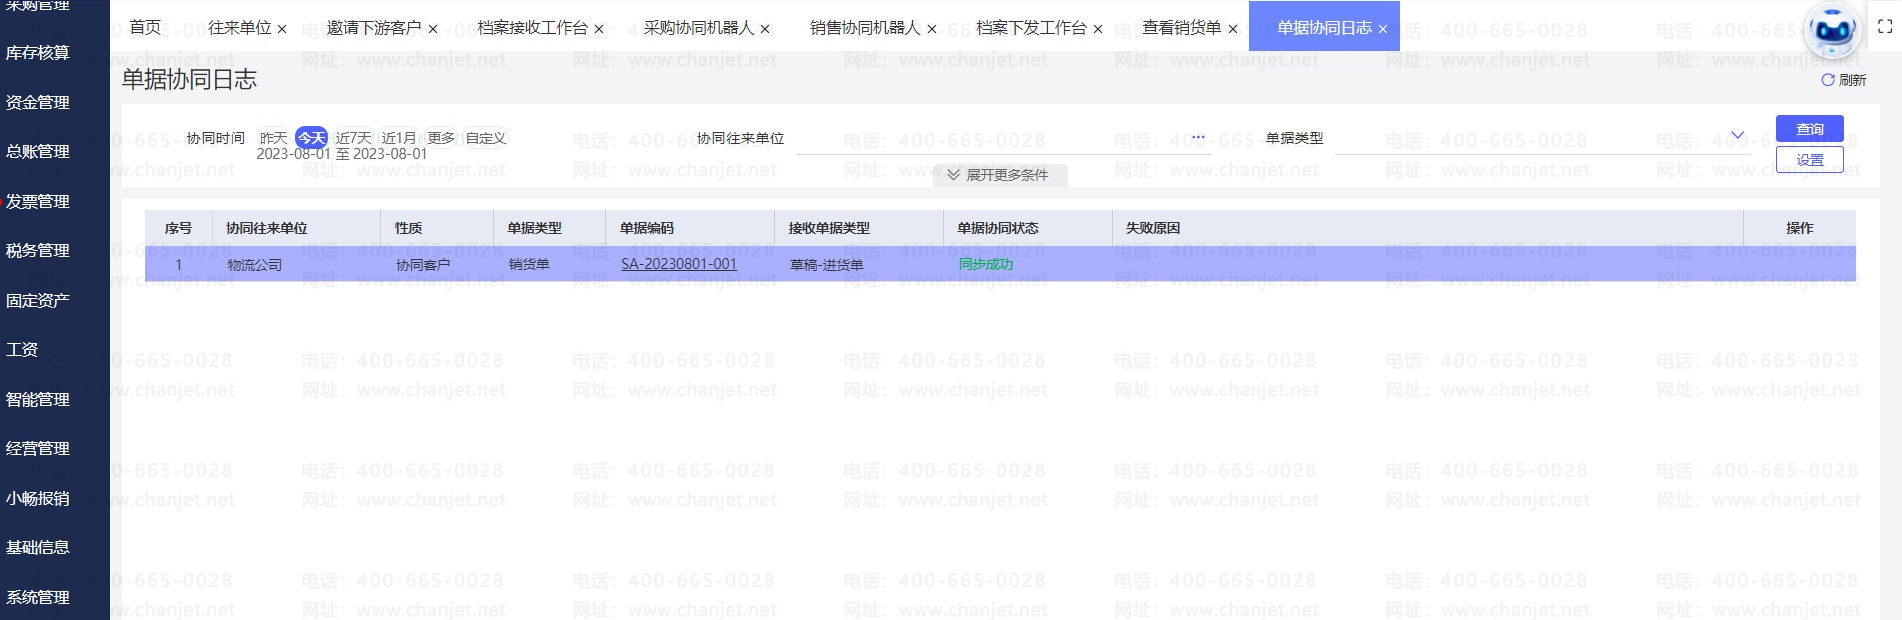1902x620 pixels.
Task: Select the 近1月 time filter
Action: click(398, 138)
